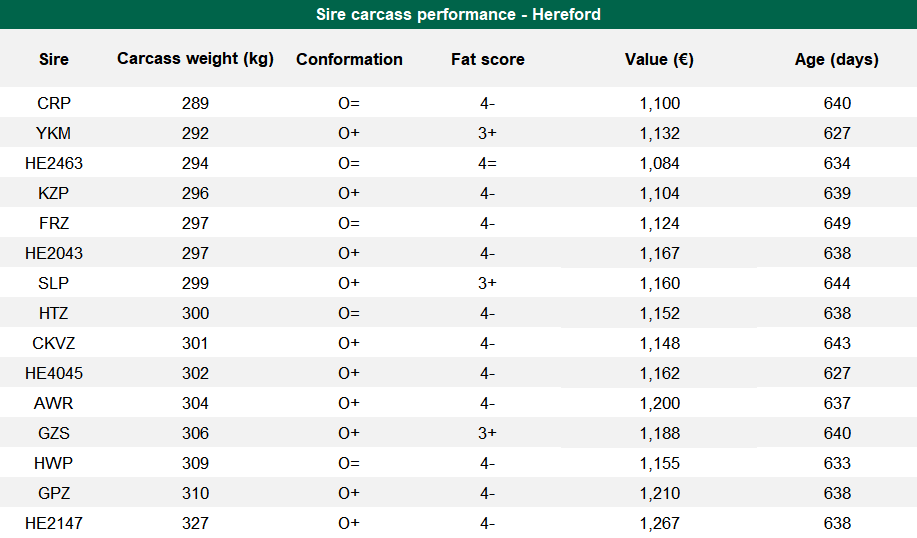Click the carcass weight 327 cell
Viewport: 917px width, 538px height.
coord(195,523)
